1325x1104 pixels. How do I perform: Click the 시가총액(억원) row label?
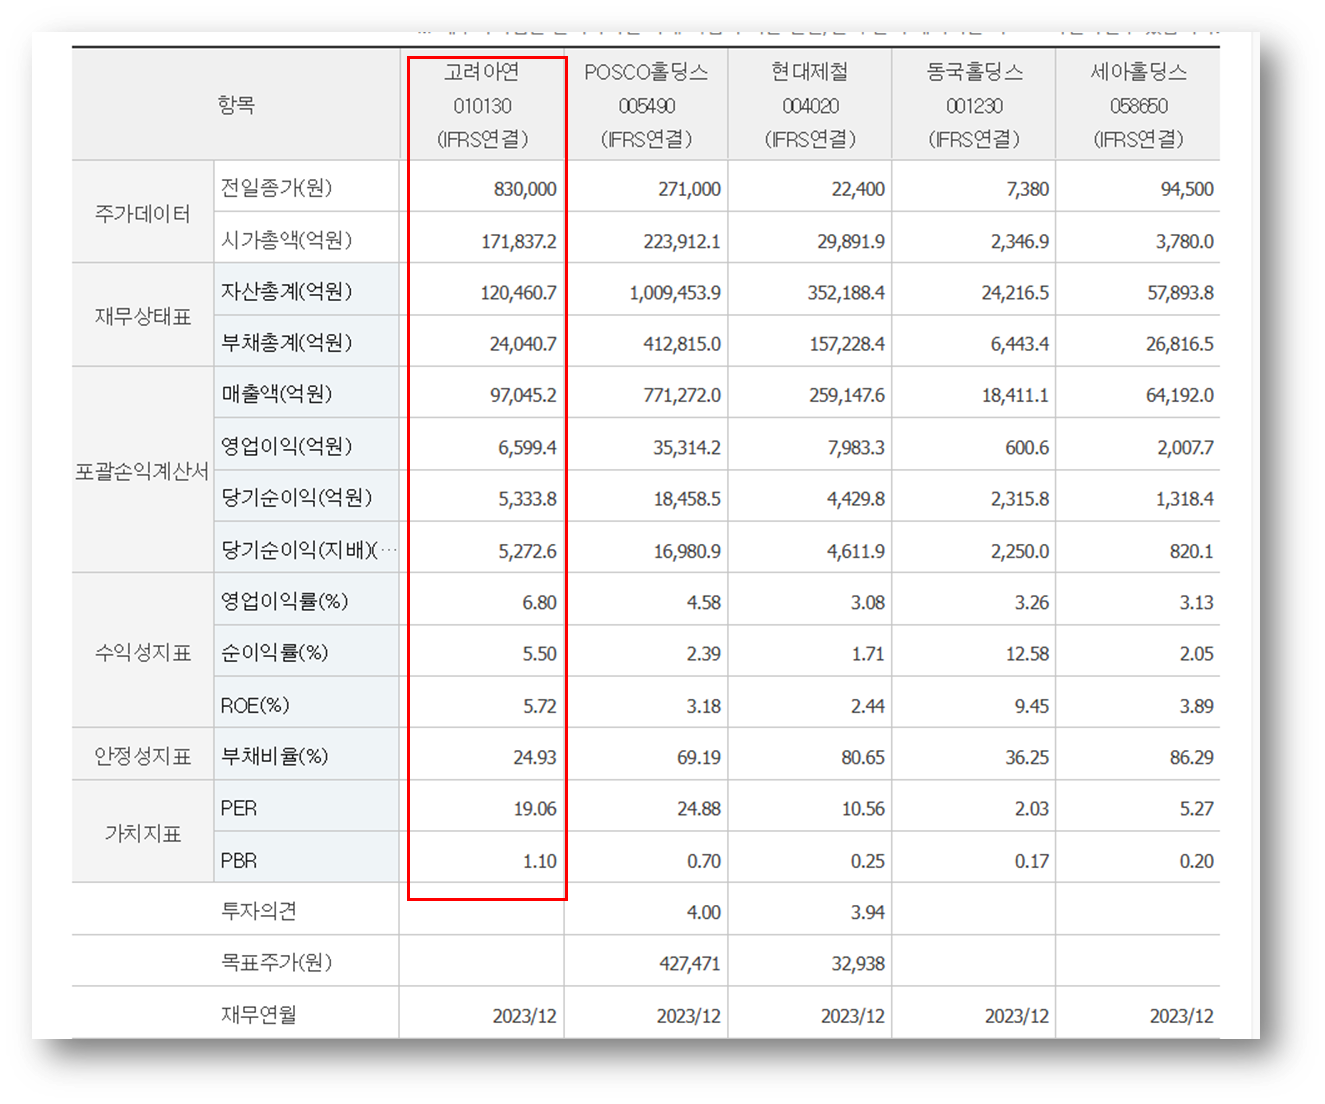click(286, 240)
